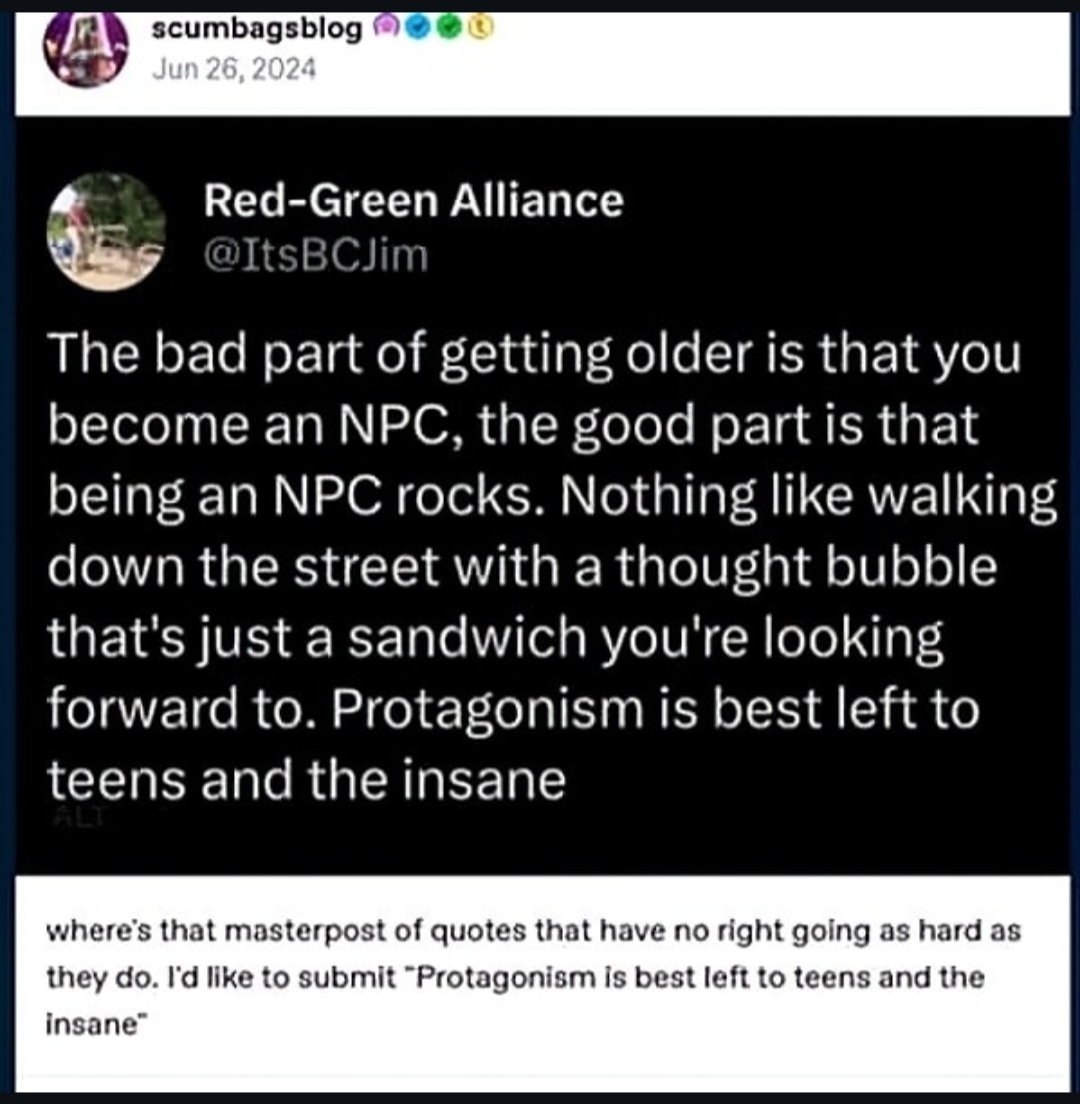This screenshot has height=1104, width=1080.
Task: Open the scumbagsblog profile avatar
Action: (86, 49)
